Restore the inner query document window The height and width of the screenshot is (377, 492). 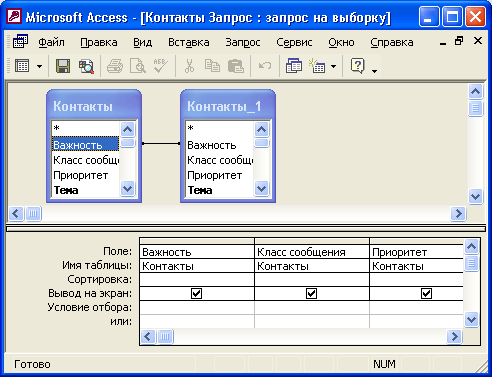pyautogui.click(x=459, y=41)
